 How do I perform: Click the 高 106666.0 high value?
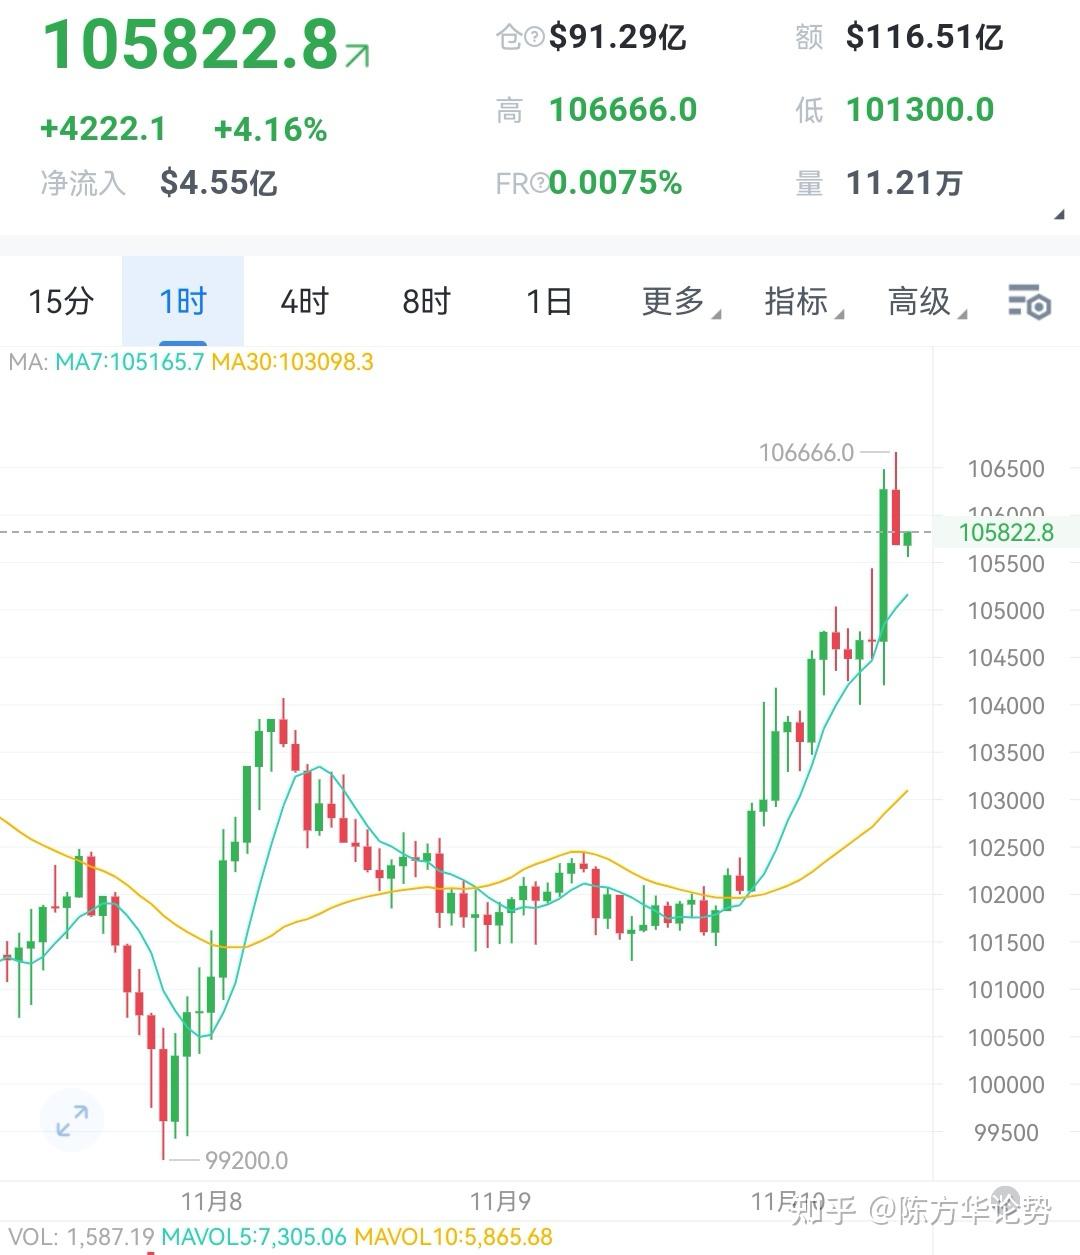623,110
